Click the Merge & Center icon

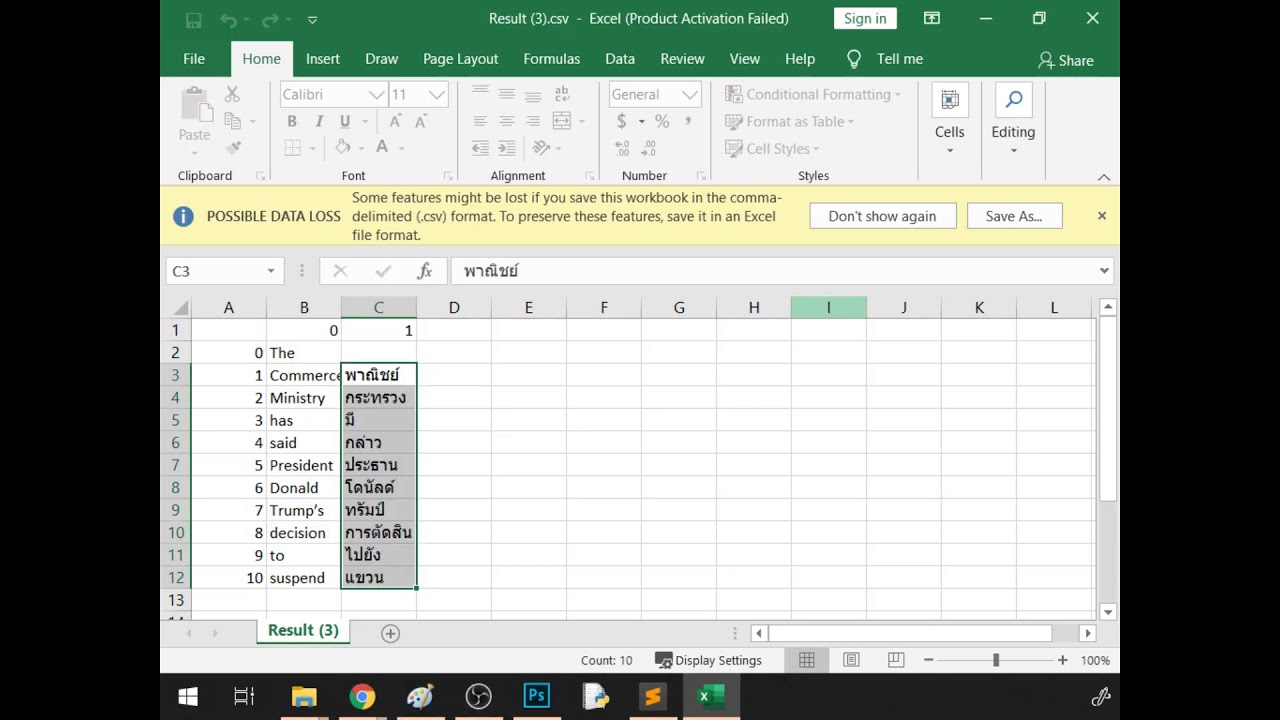[x=561, y=121]
